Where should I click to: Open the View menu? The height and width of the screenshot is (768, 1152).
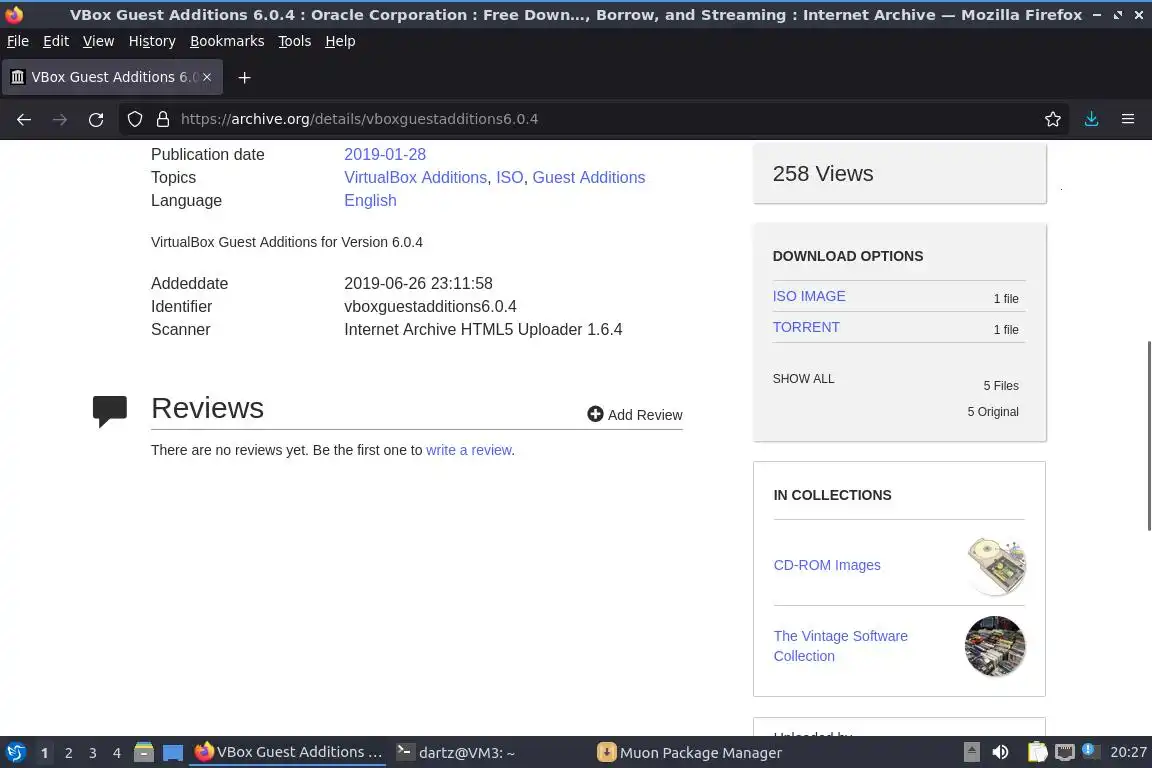(98, 41)
